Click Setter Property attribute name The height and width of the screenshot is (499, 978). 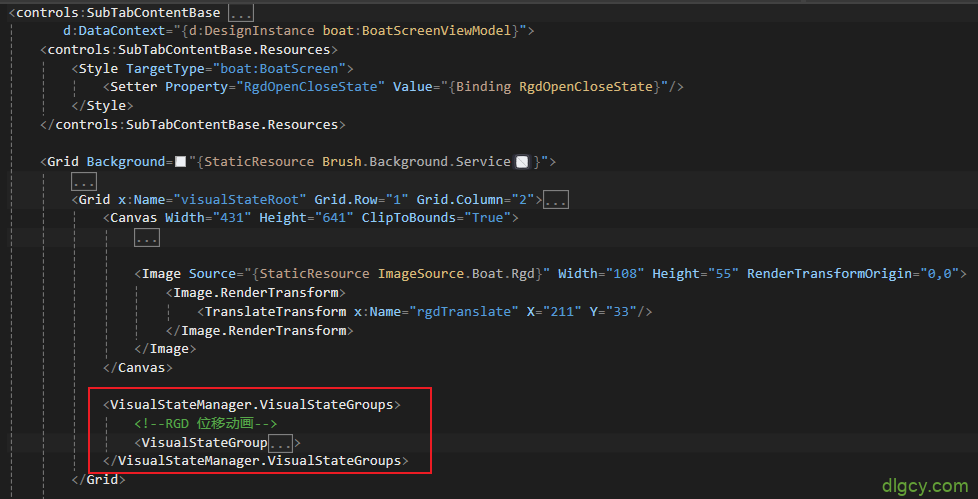coord(196,87)
